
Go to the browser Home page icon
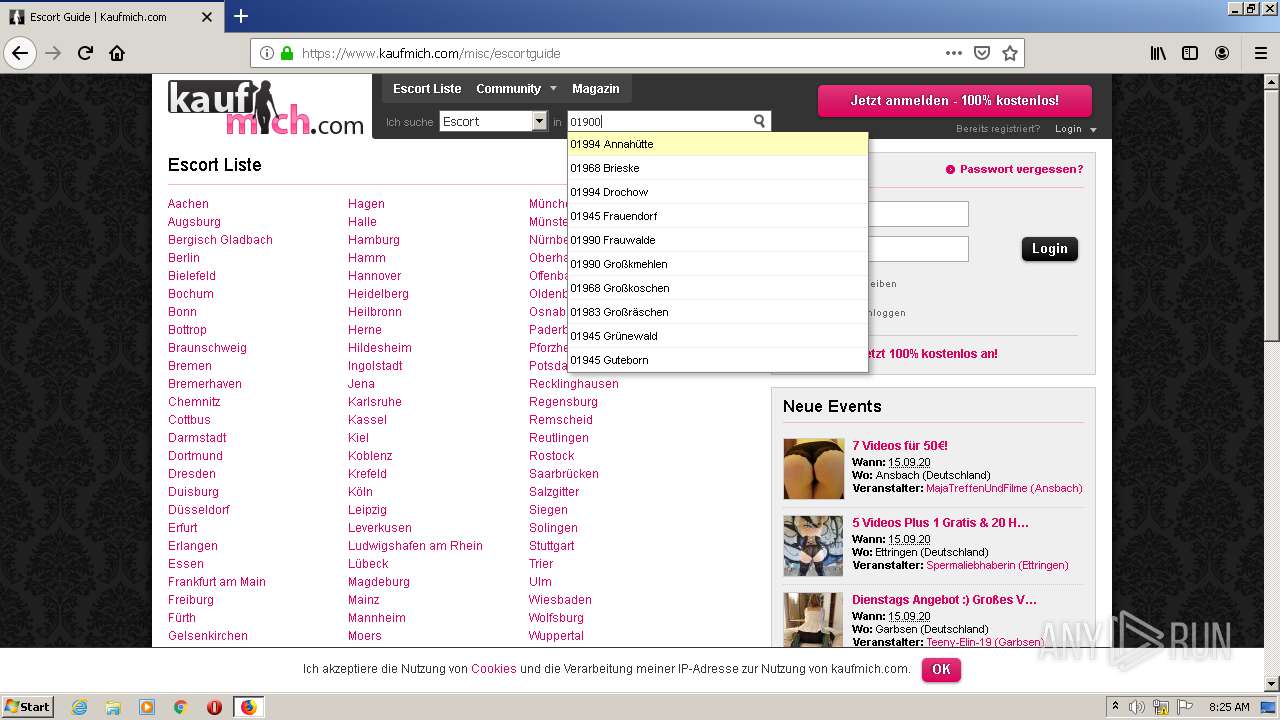117,53
